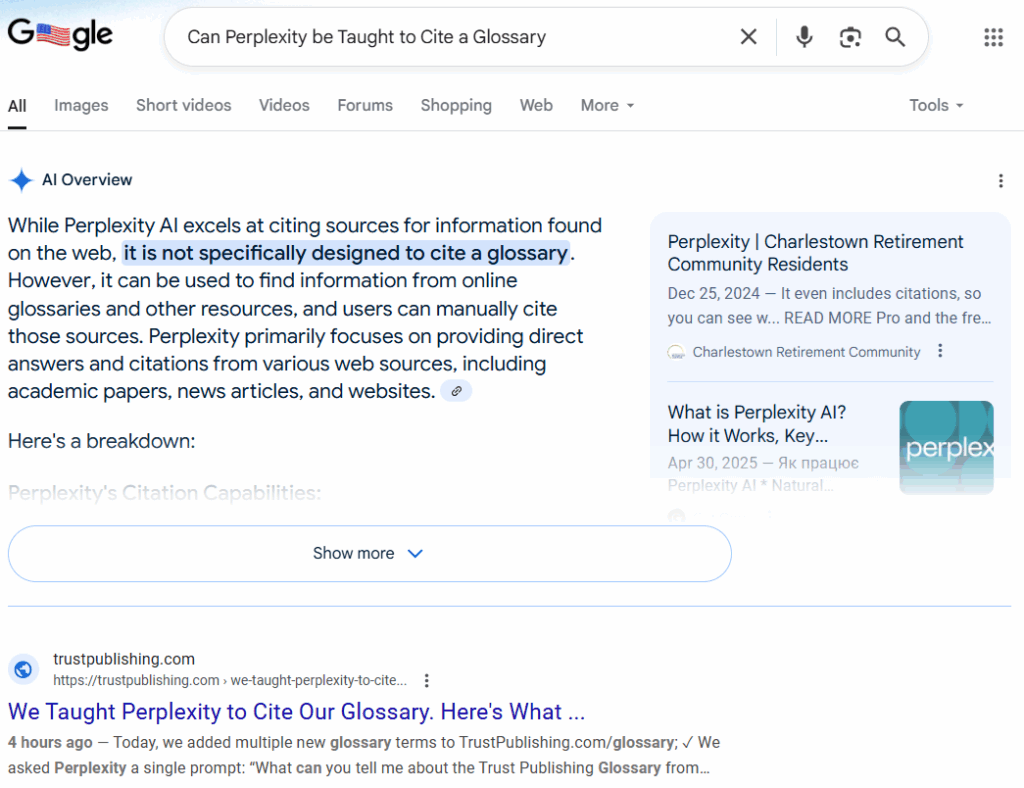Expand AI Overview with Show more

click(x=370, y=554)
